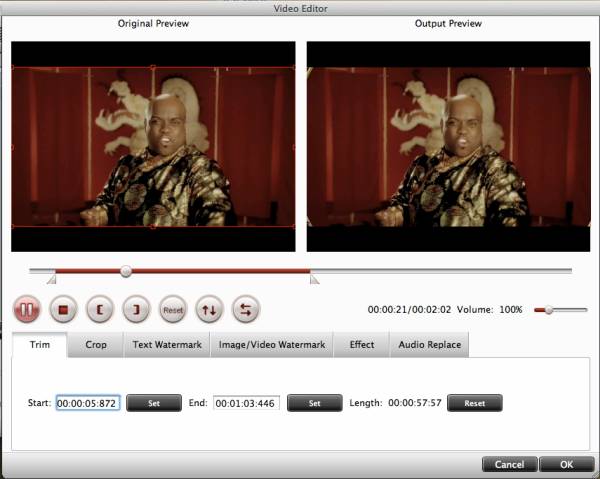The width and height of the screenshot is (600, 479).
Task: Click the playhead knob on the timeline
Action: coord(126,271)
